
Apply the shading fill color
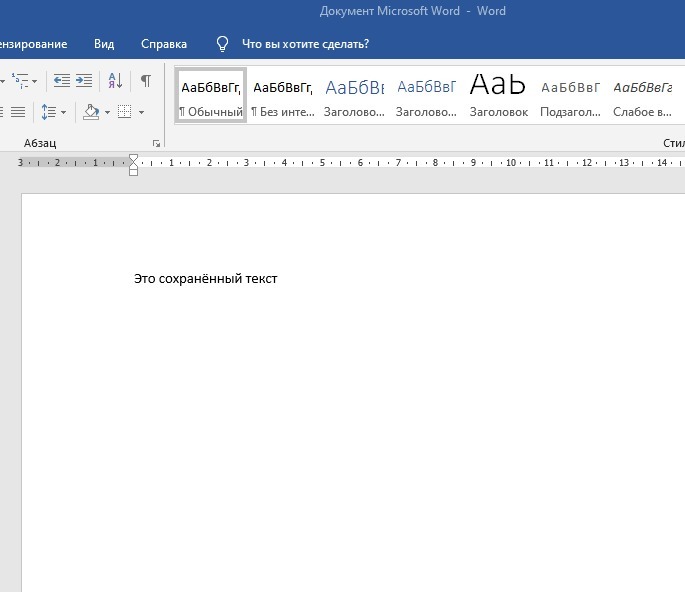[90, 112]
